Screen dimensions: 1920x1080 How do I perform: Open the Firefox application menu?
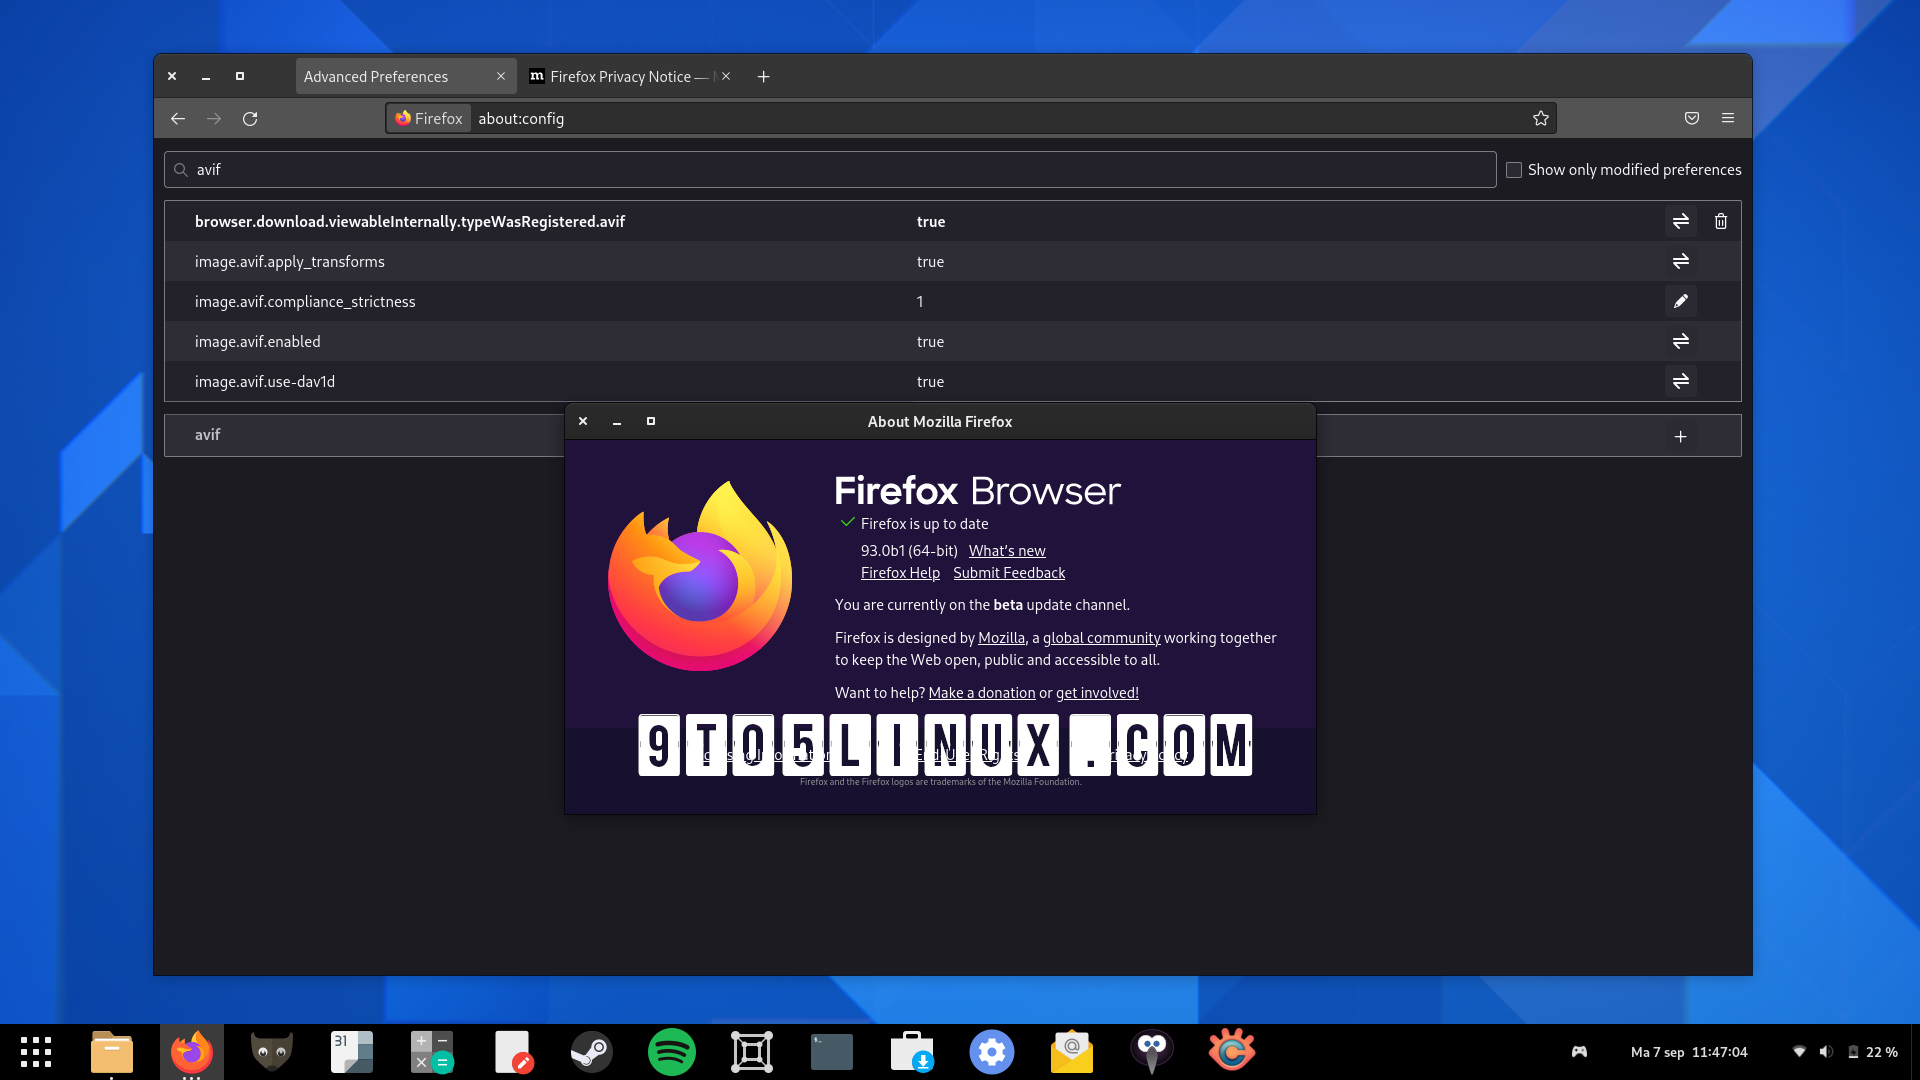point(1727,118)
